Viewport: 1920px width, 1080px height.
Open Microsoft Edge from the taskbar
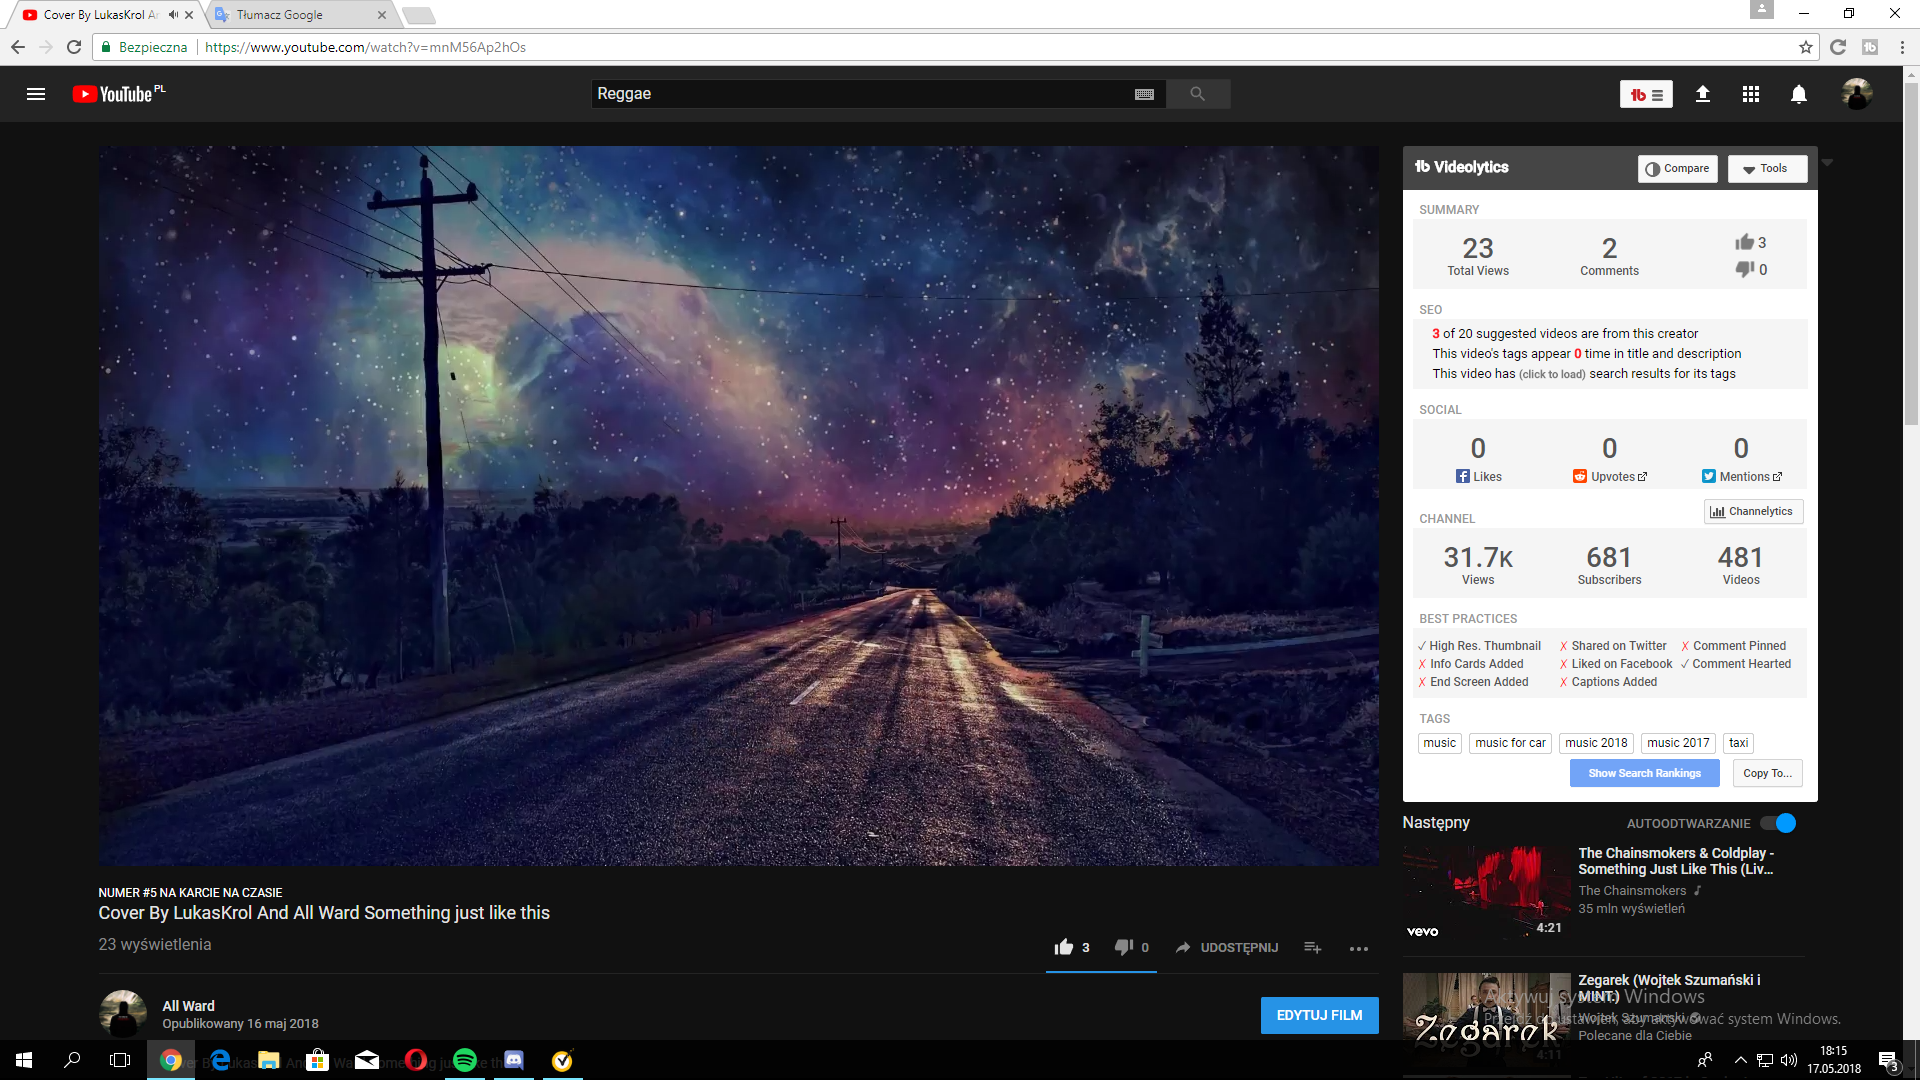[220, 1060]
